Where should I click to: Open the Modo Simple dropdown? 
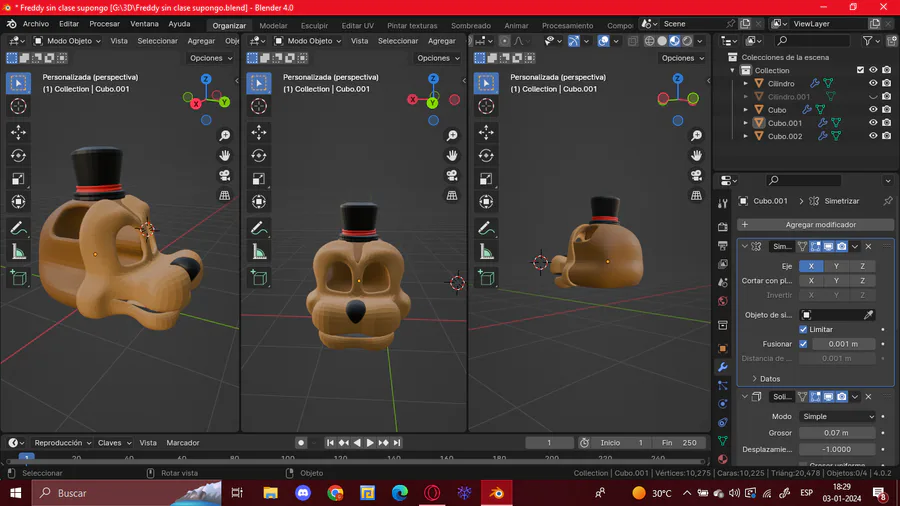coord(837,417)
